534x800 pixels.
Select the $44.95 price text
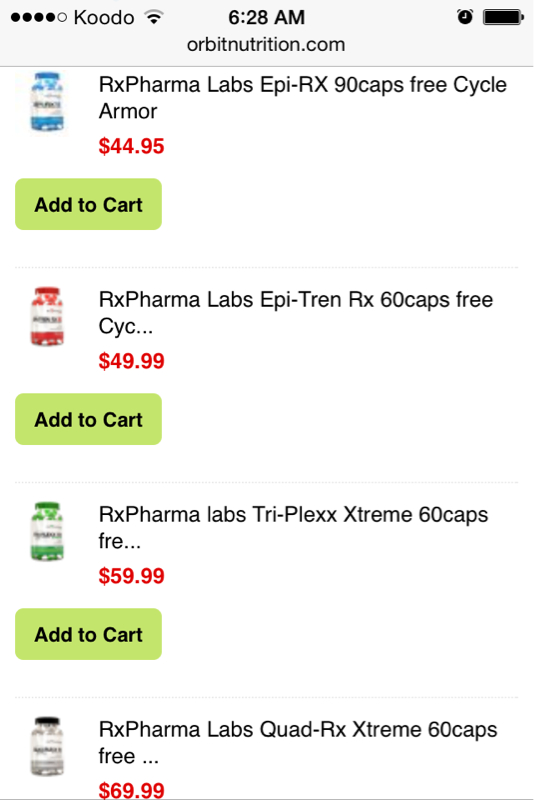click(x=131, y=146)
